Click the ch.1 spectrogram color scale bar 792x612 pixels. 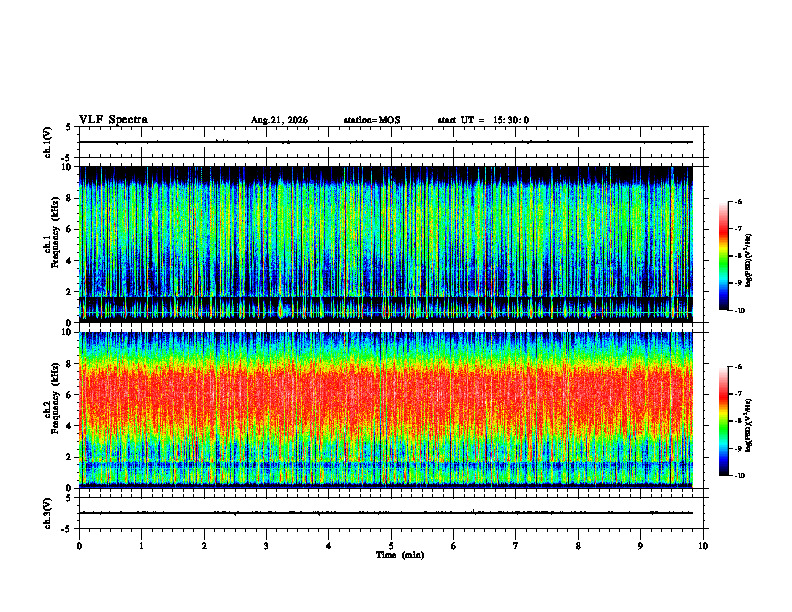[723, 256]
